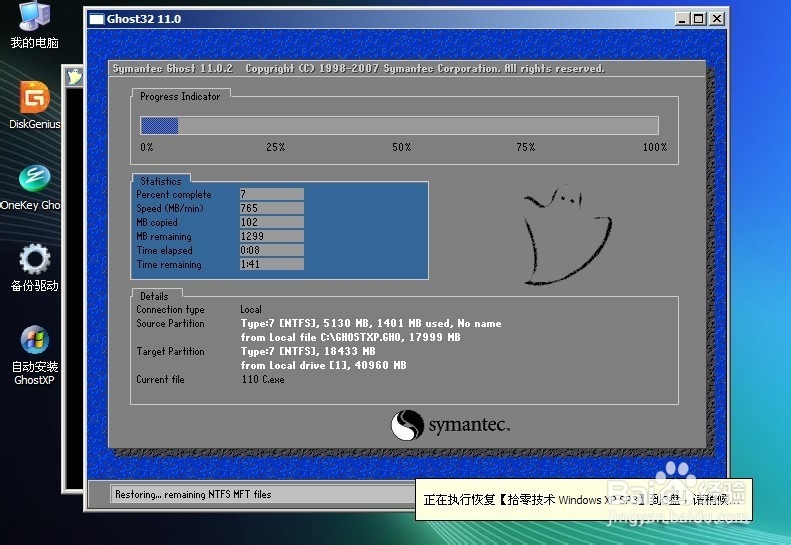Click the Symantec Ghost 11.0.2 copyright header
Viewport: 791px width, 545px height.
pos(358,69)
